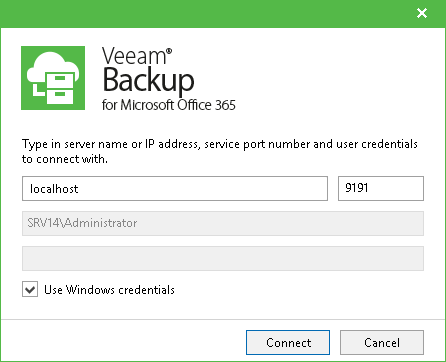This screenshot has height=362, width=446.
Task: Click the SRV14\Administrator username field
Action: click(223, 223)
